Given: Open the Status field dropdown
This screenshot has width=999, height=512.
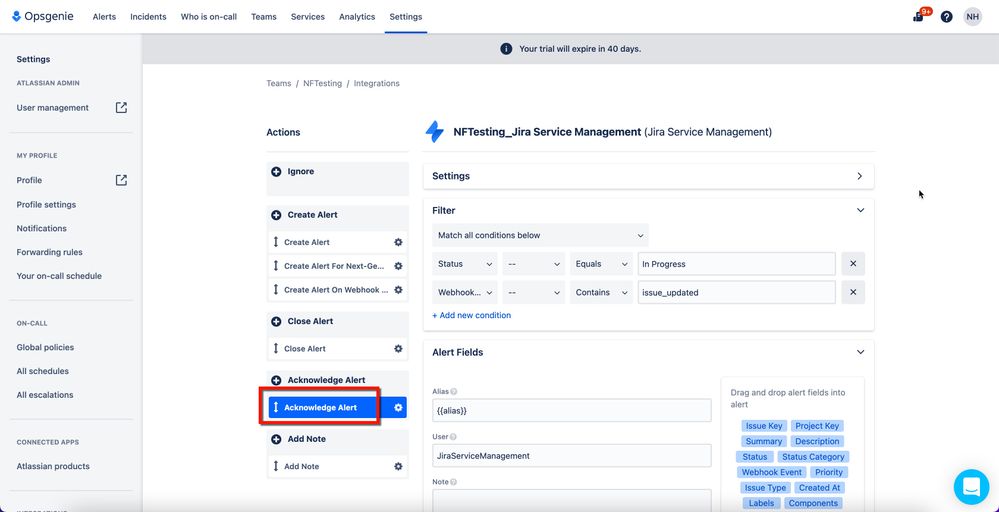Looking at the screenshot, I should point(464,264).
